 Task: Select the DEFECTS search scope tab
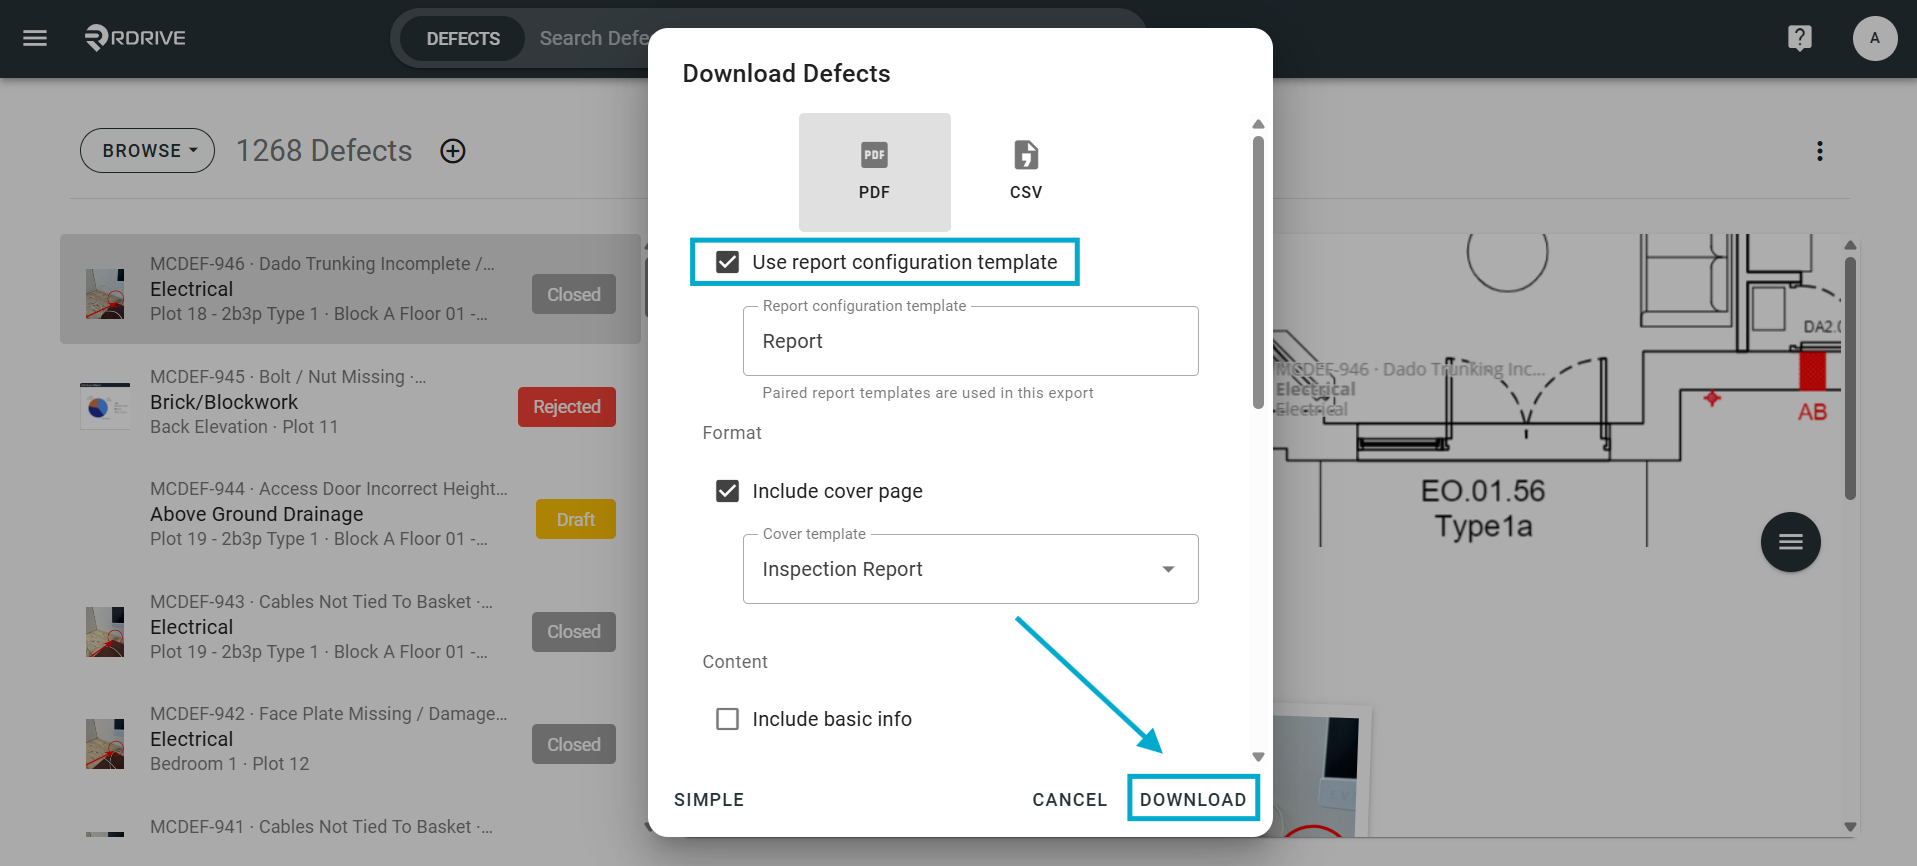(463, 38)
